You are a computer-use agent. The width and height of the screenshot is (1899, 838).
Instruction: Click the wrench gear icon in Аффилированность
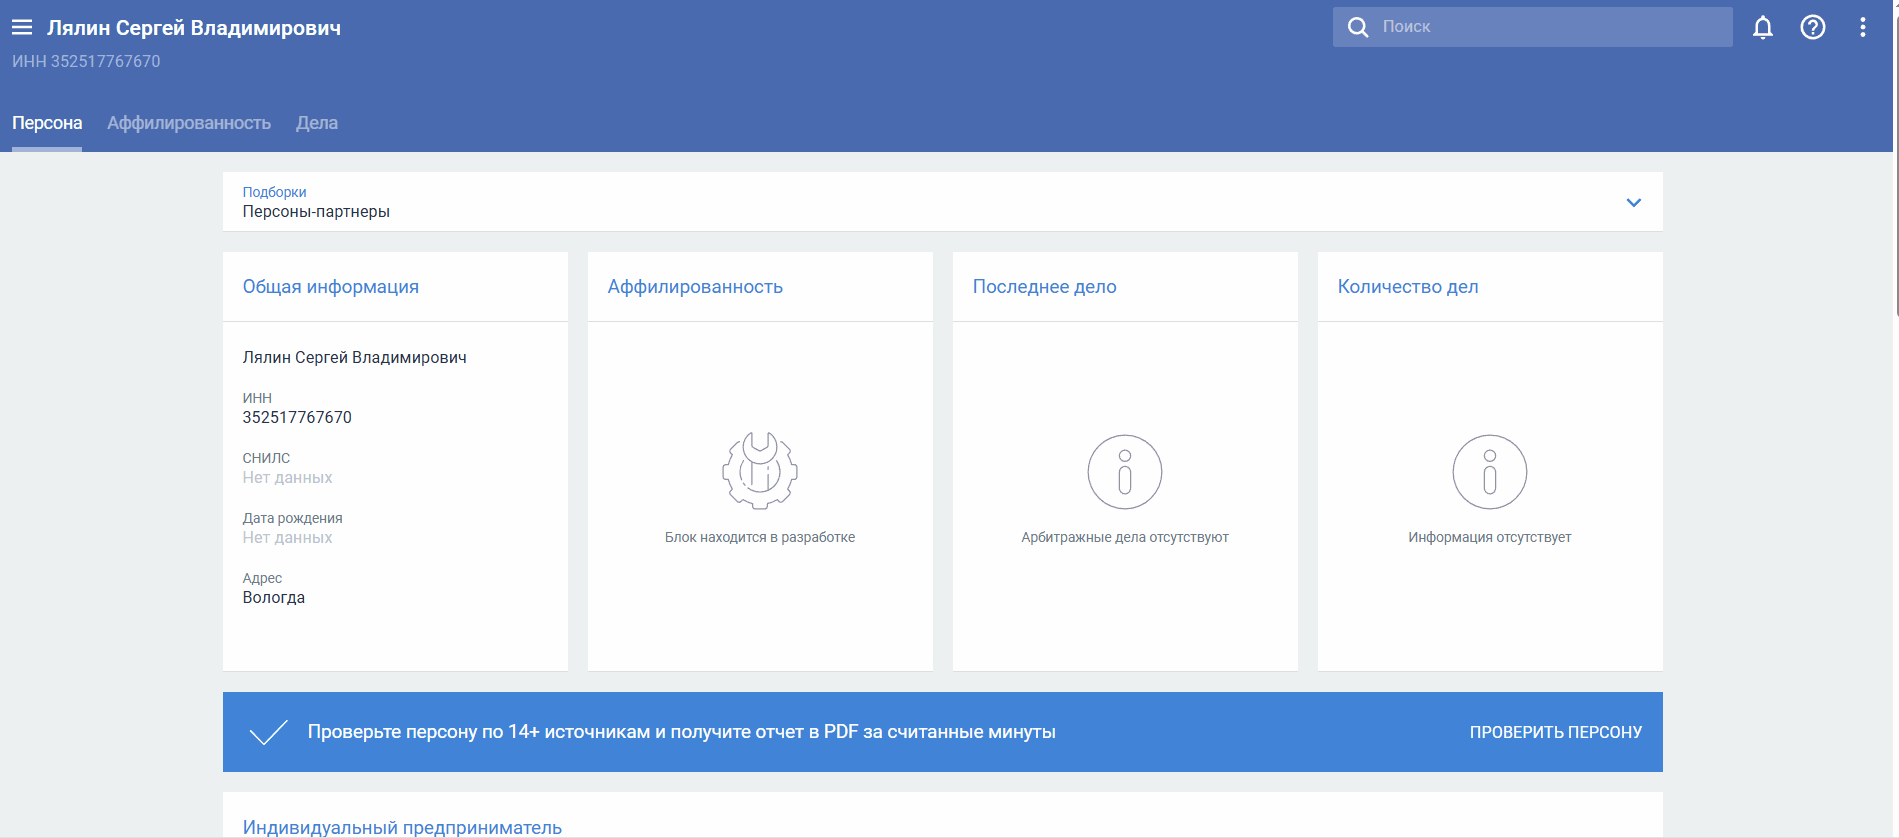click(x=759, y=471)
